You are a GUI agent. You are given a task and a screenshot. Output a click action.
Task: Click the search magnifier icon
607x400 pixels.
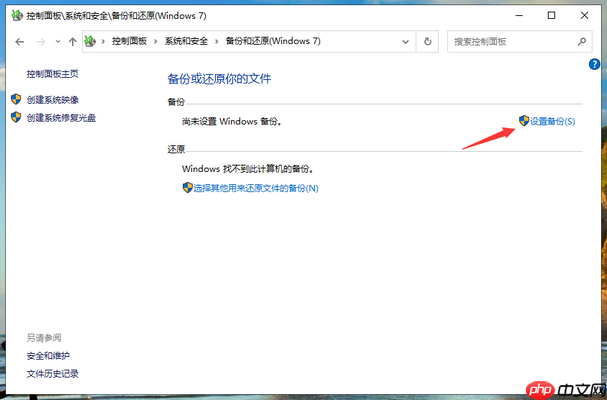[581, 41]
